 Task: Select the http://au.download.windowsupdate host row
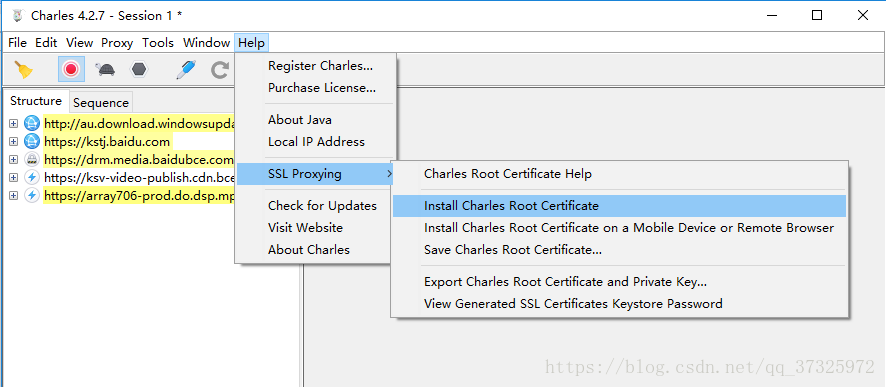click(139, 123)
